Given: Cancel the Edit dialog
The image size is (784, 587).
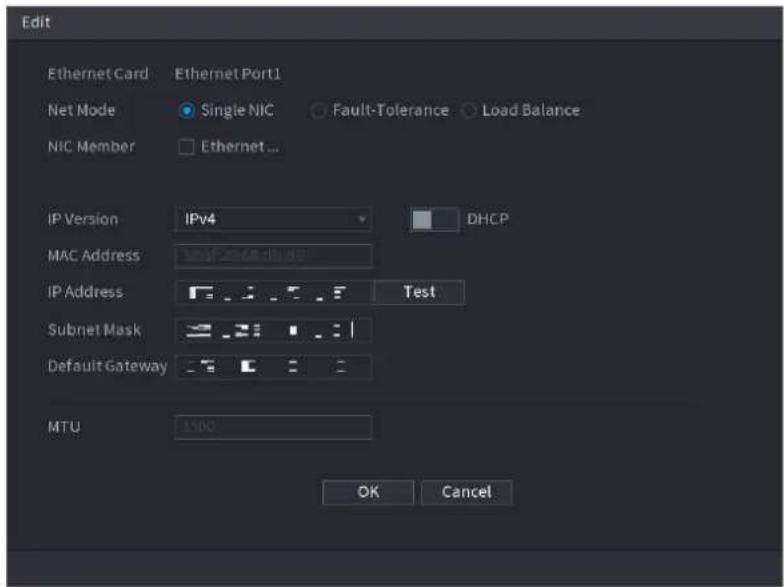Looking at the screenshot, I should point(466,492).
